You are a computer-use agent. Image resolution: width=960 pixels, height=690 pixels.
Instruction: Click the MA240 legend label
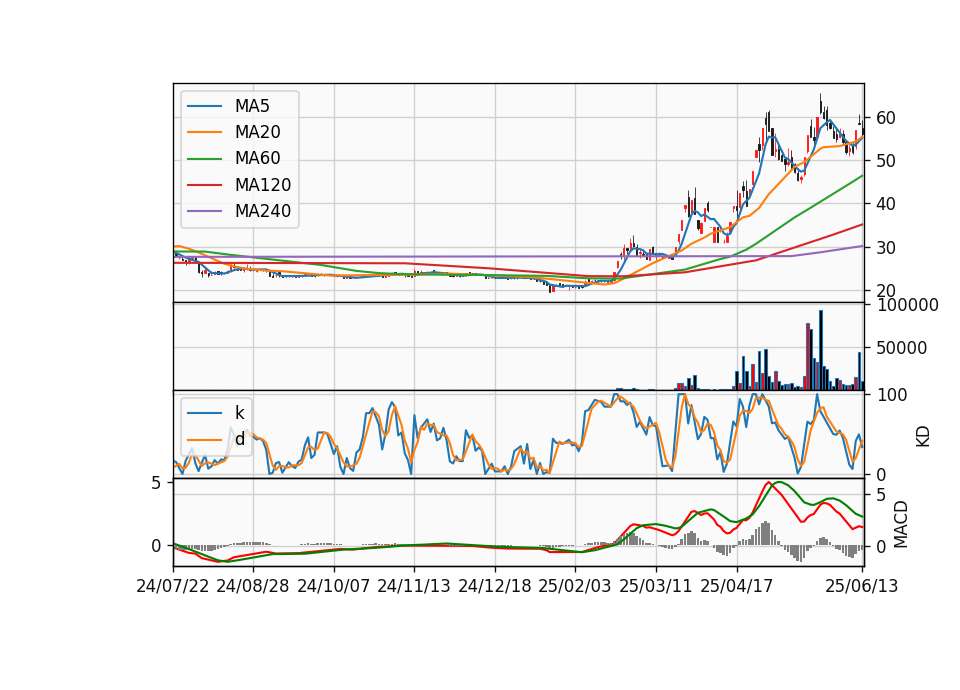click(x=263, y=211)
